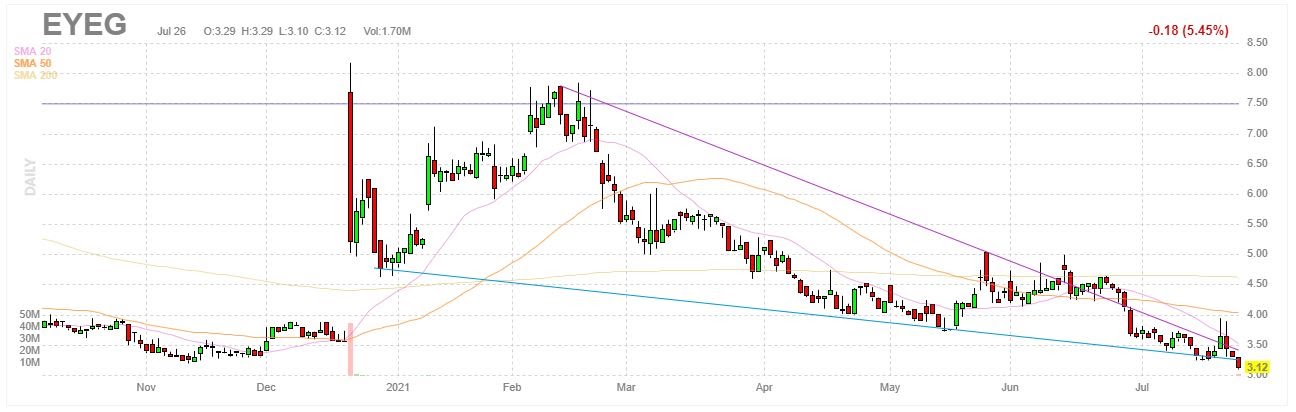Click the 7.50 price axis label
This screenshot has width=1296, height=412.
coord(1257,103)
